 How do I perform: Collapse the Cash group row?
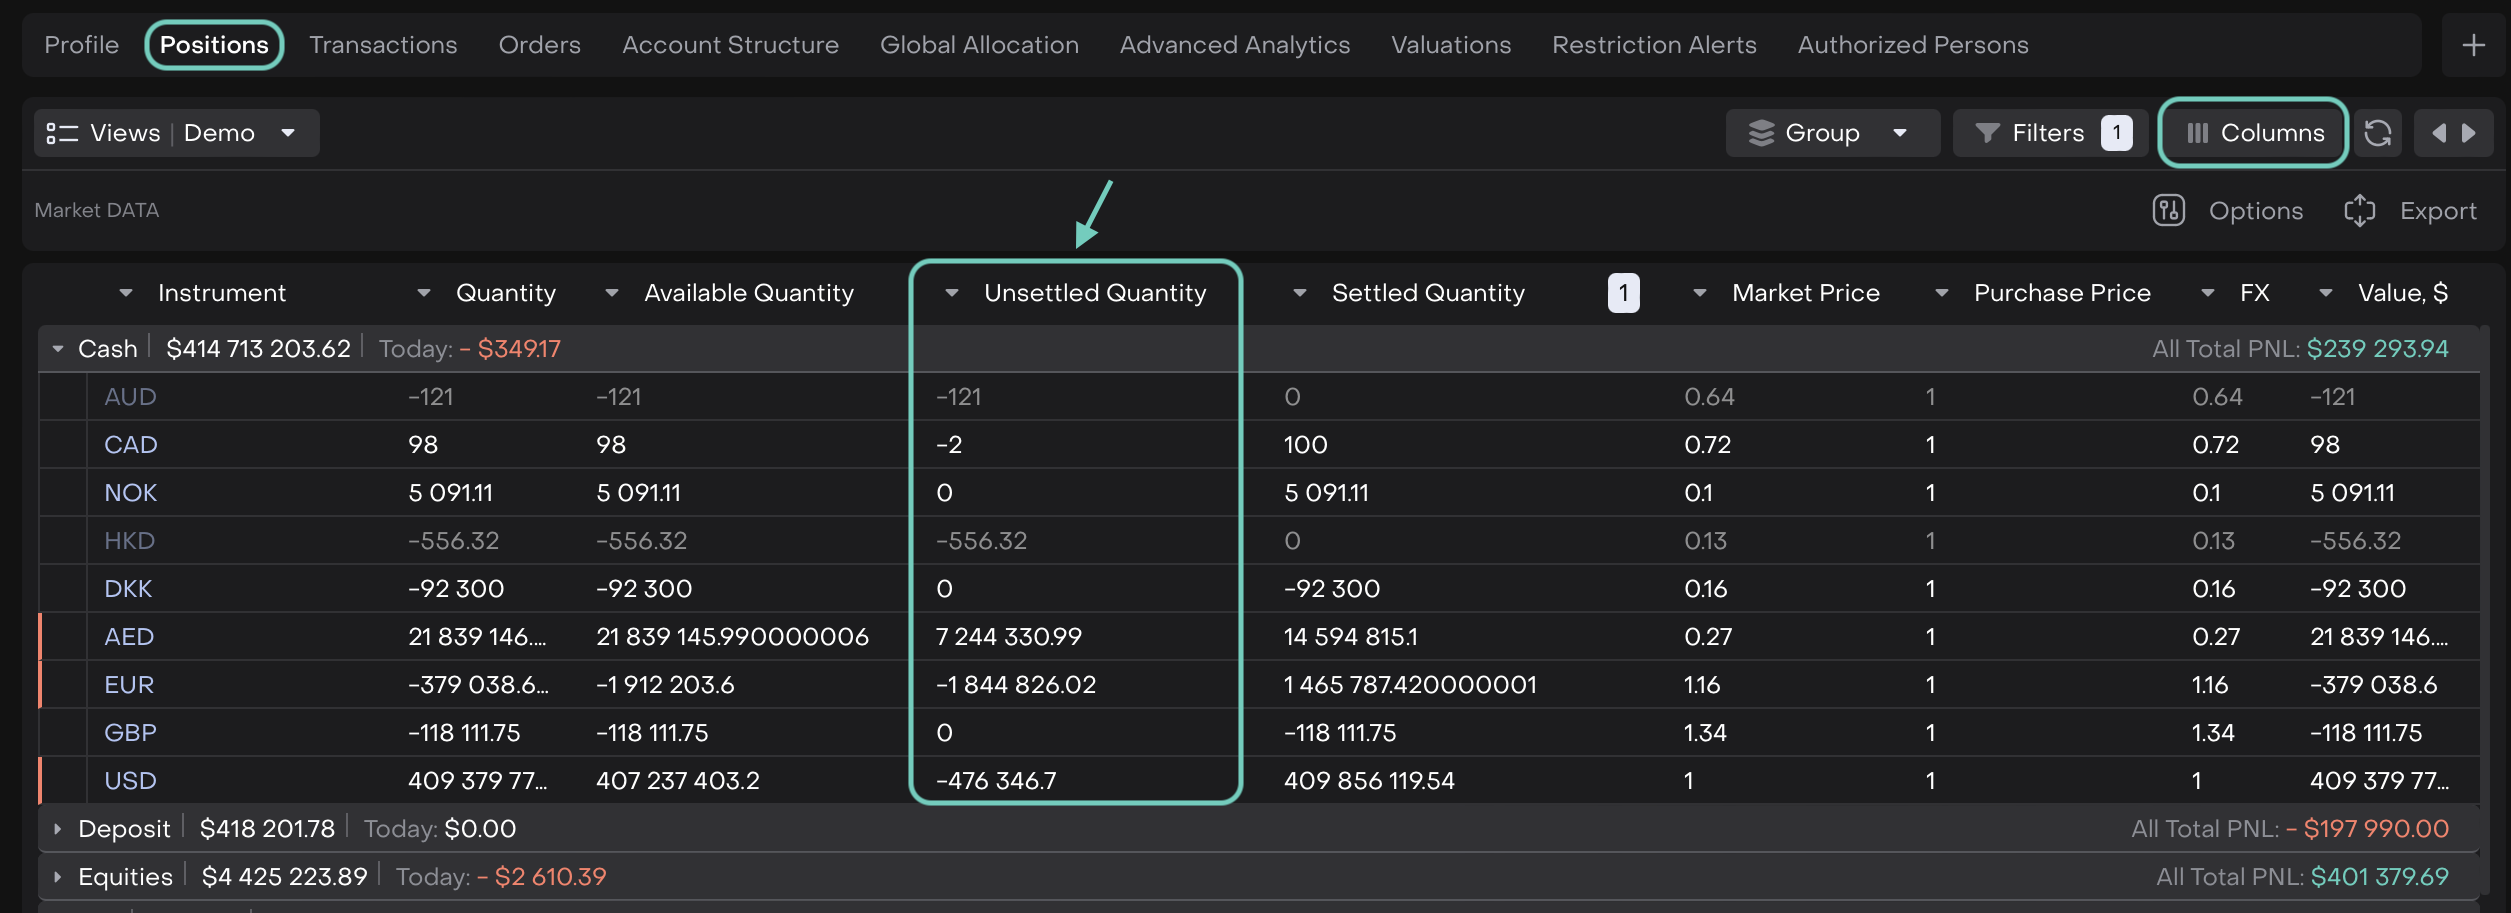click(x=58, y=349)
